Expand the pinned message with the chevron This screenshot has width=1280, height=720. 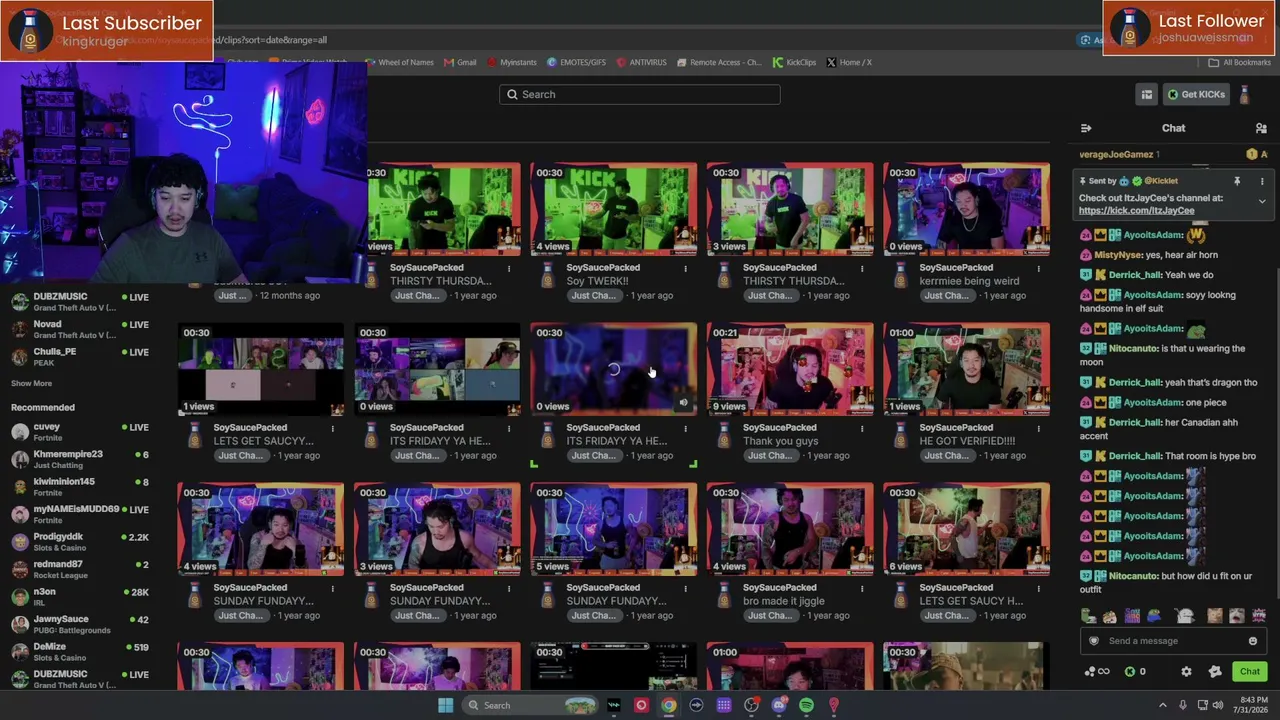point(1262,202)
